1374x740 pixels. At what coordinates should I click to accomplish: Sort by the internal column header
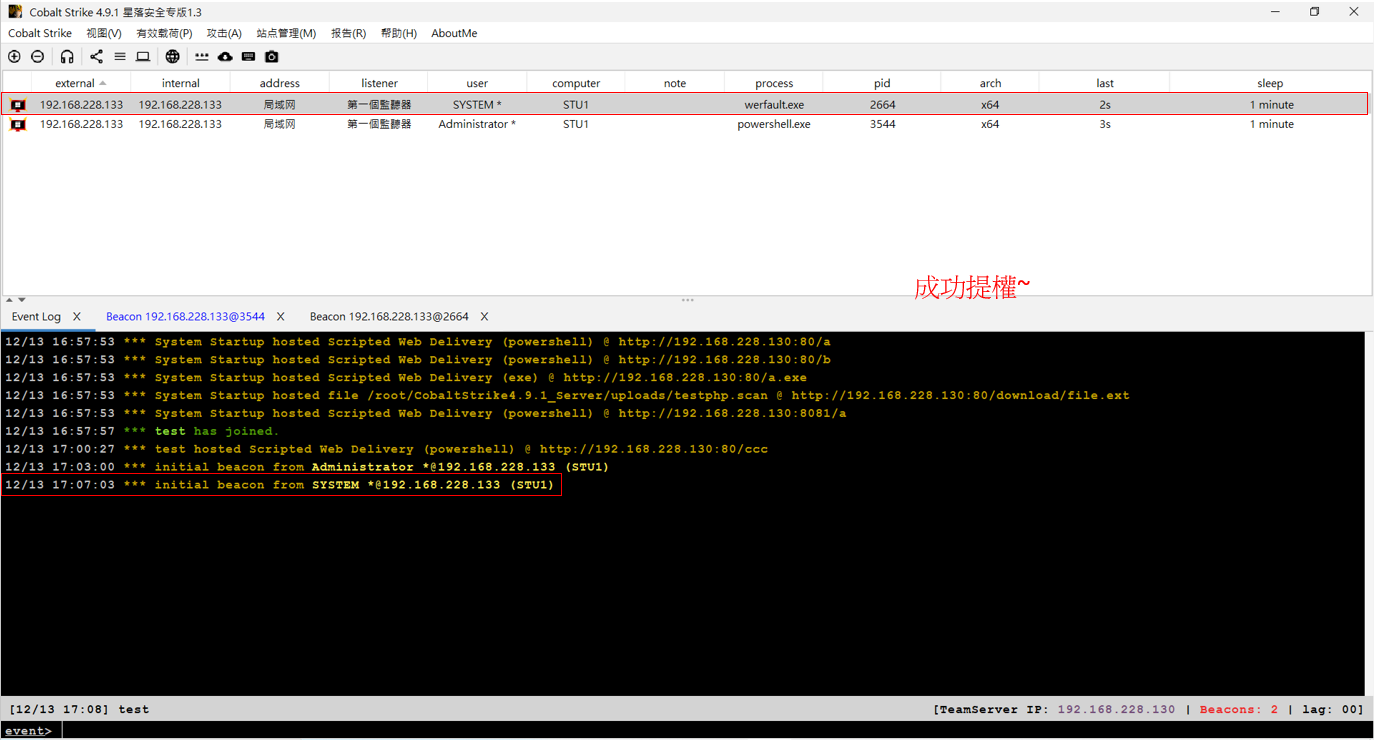180,83
